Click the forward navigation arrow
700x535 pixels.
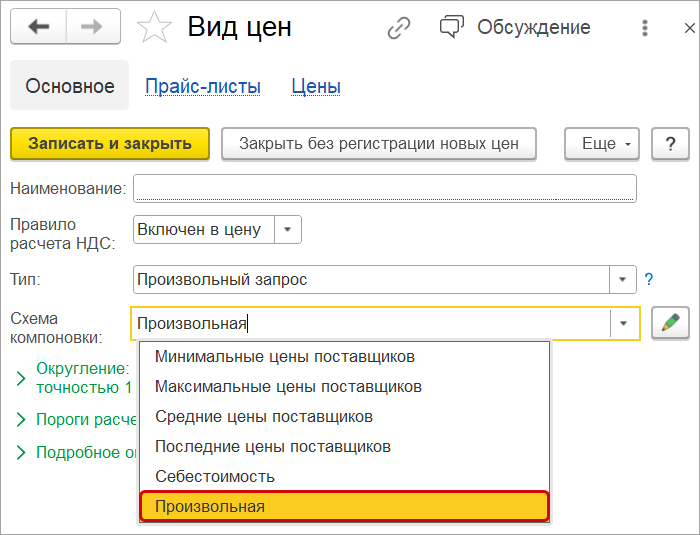92,27
